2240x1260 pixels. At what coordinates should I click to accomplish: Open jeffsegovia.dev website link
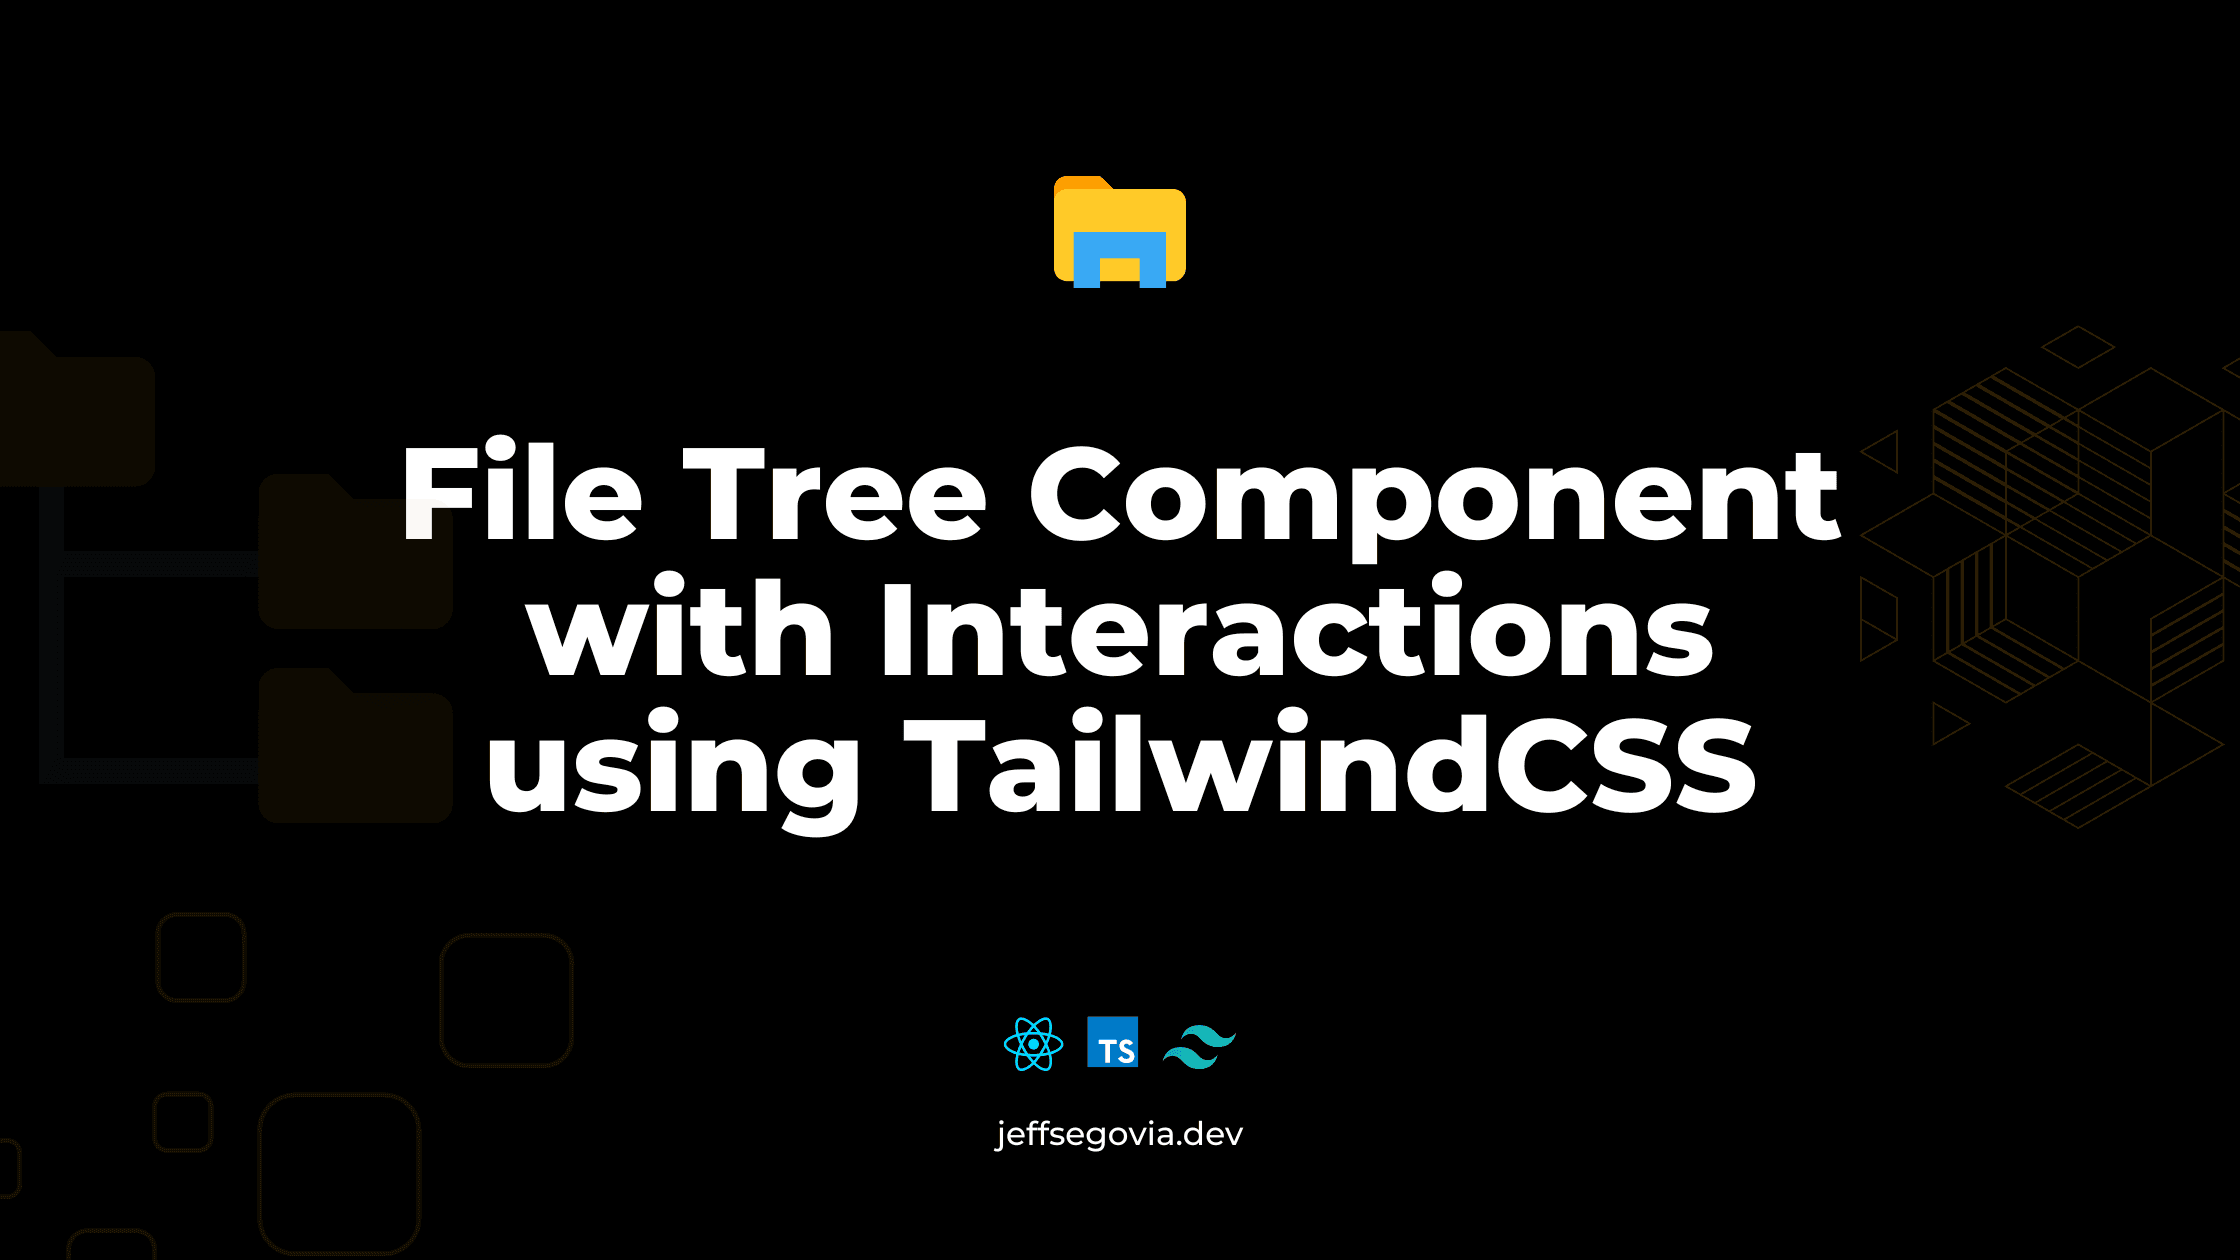coord(1118,1134)
